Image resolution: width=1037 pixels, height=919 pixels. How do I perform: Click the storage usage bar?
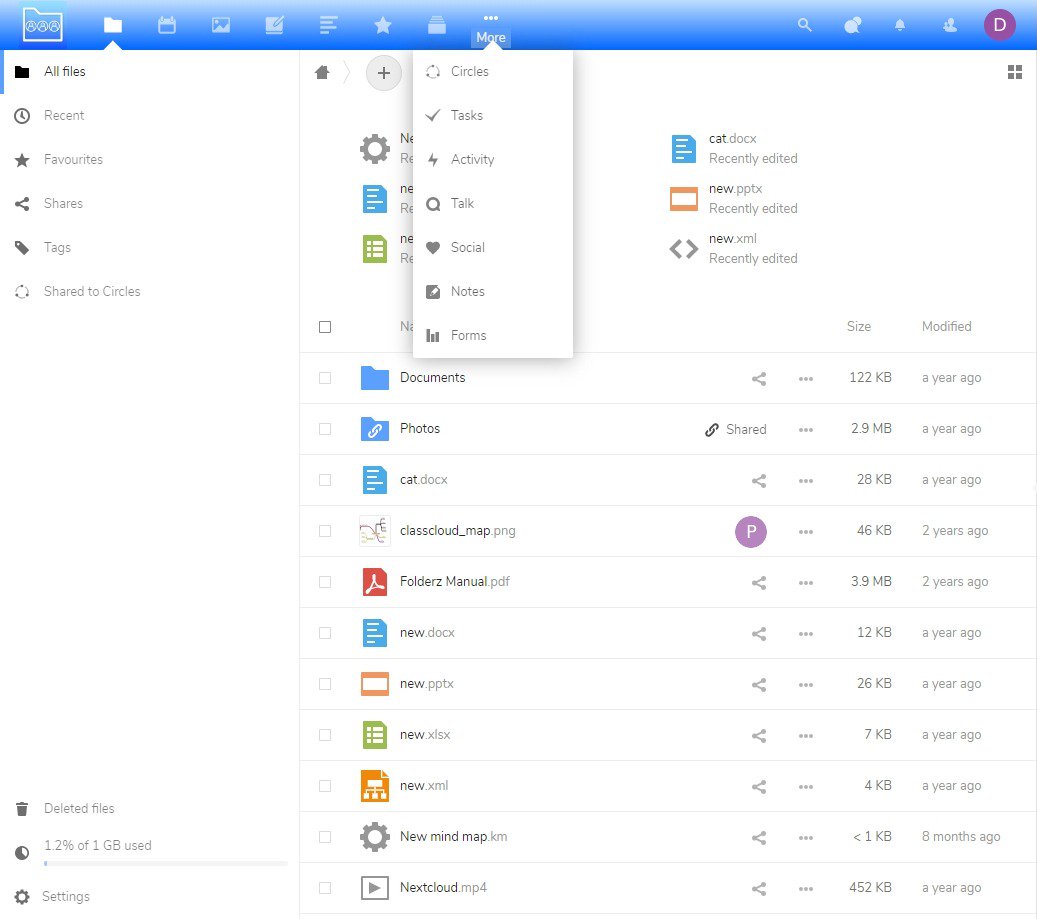pyautogui.click(x=165, y=863)
